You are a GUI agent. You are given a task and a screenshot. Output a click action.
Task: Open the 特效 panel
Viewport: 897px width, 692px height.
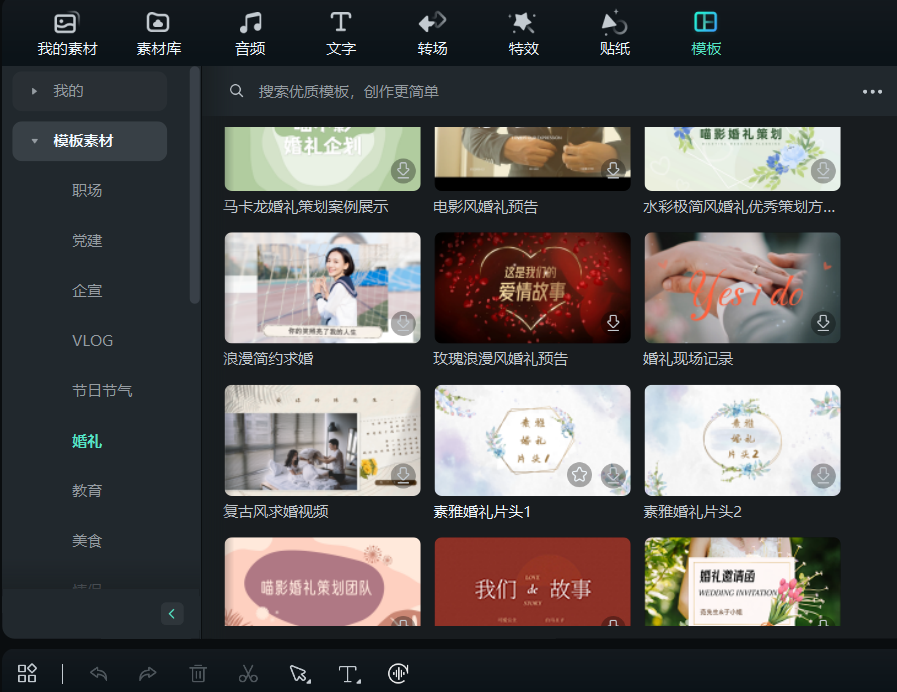523,30
